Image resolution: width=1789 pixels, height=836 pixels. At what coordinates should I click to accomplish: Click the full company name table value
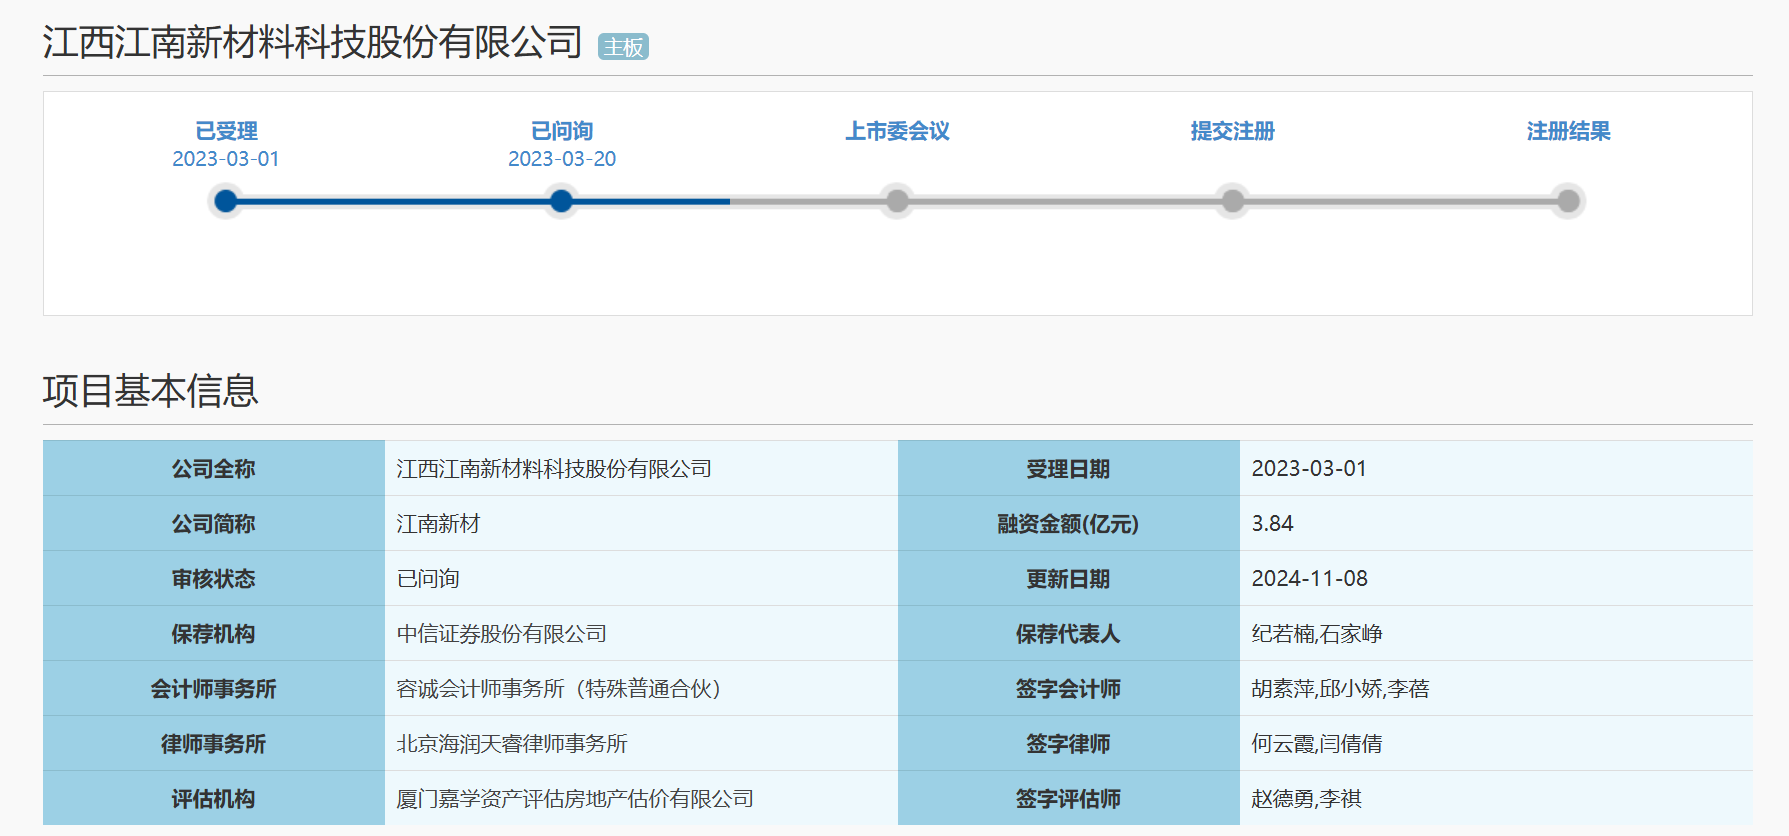pyautogui.click(x=554, y=468)
